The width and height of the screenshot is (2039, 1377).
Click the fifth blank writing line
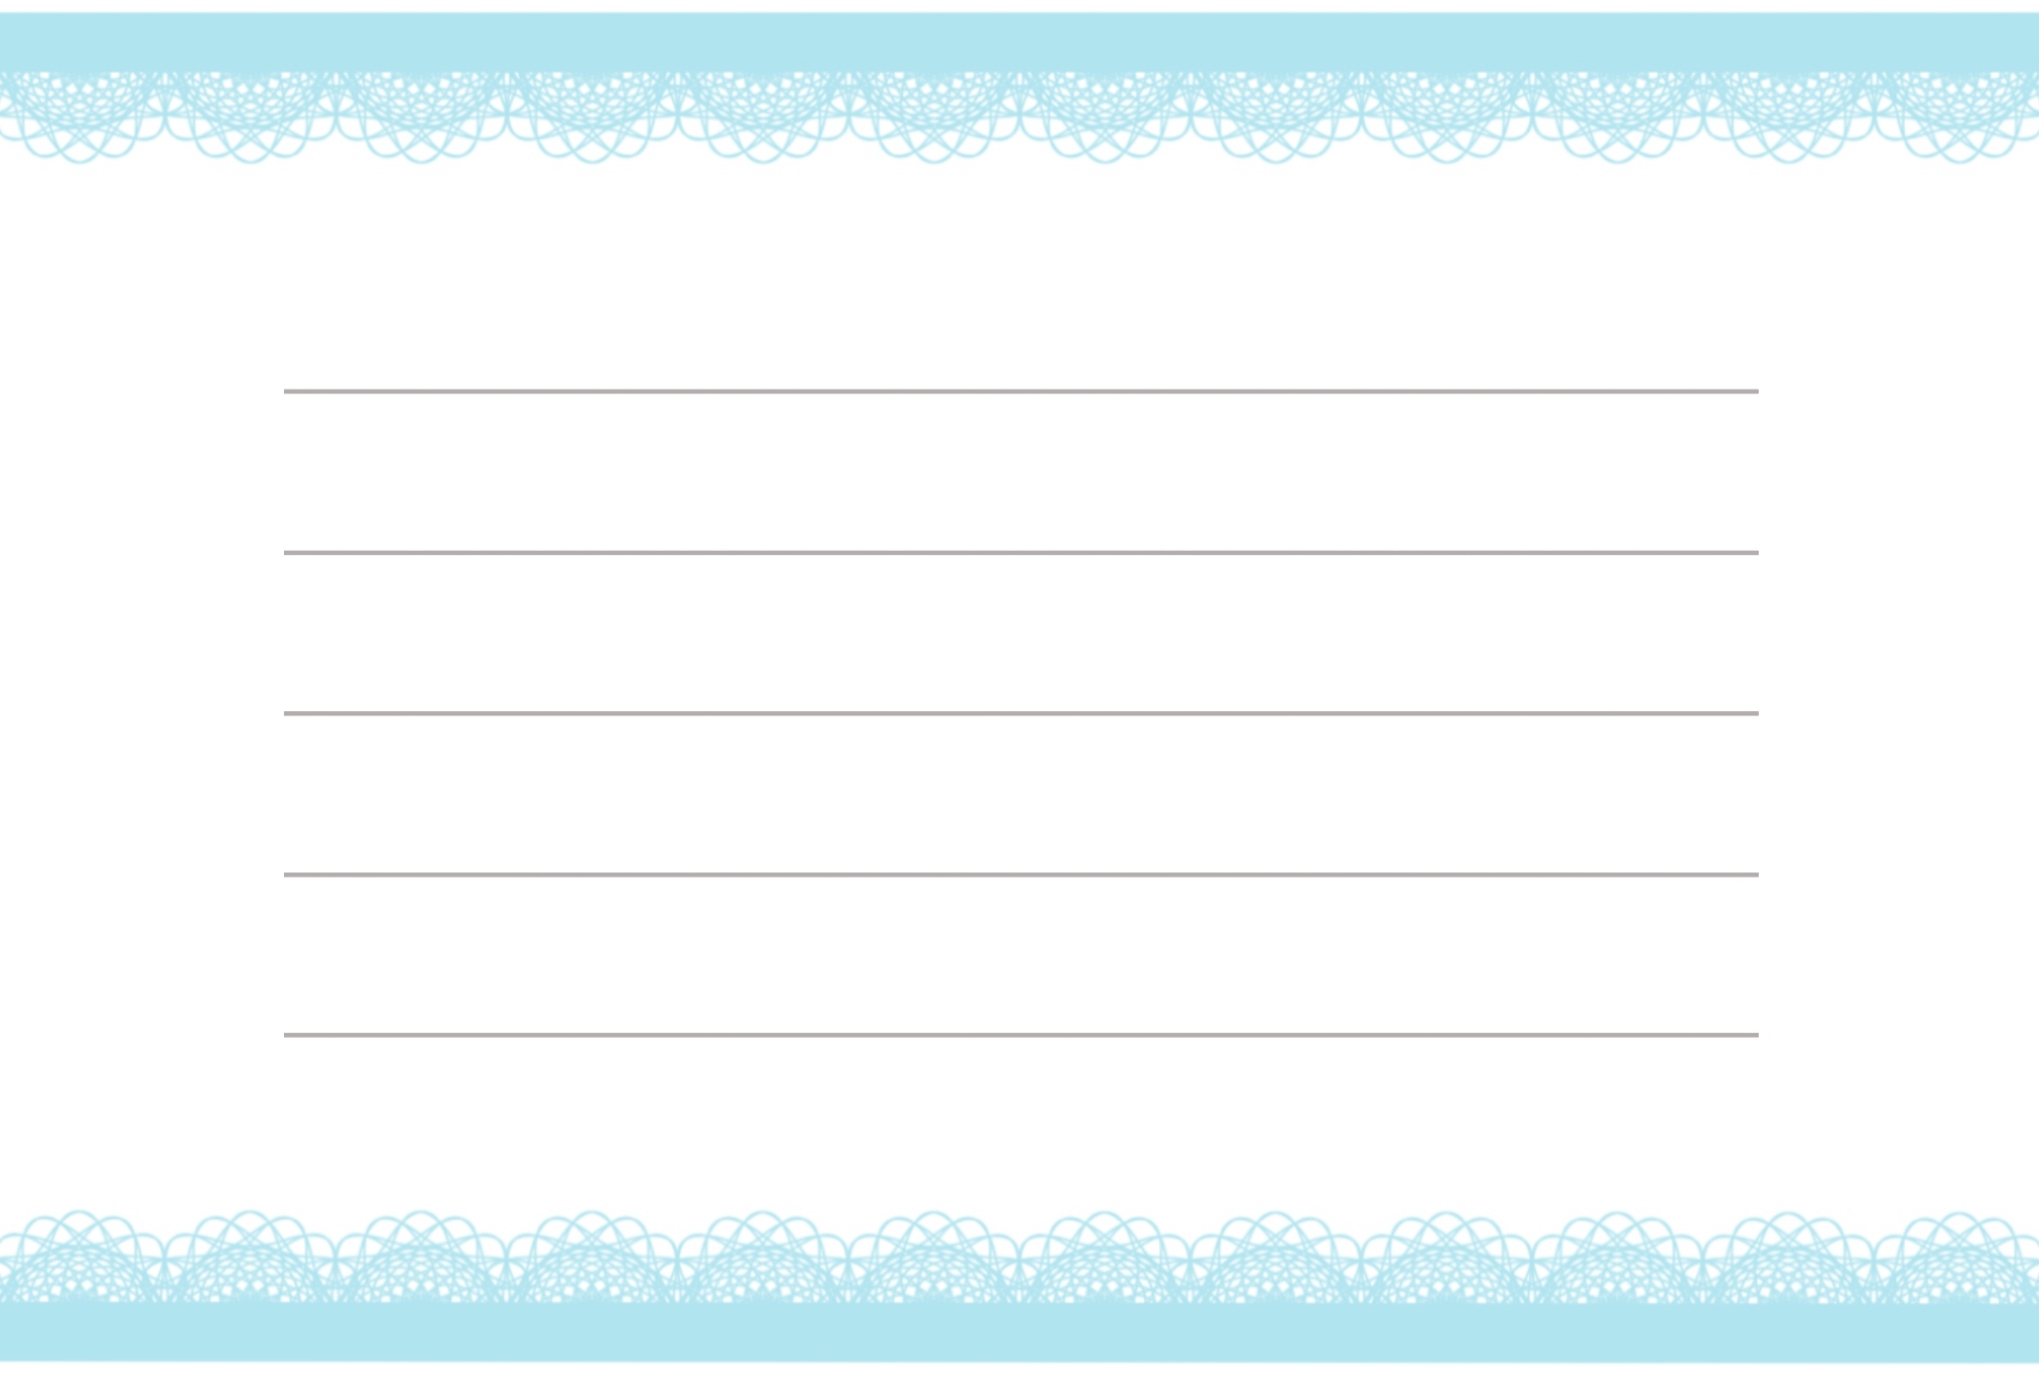click(x=1019, y=1031)
